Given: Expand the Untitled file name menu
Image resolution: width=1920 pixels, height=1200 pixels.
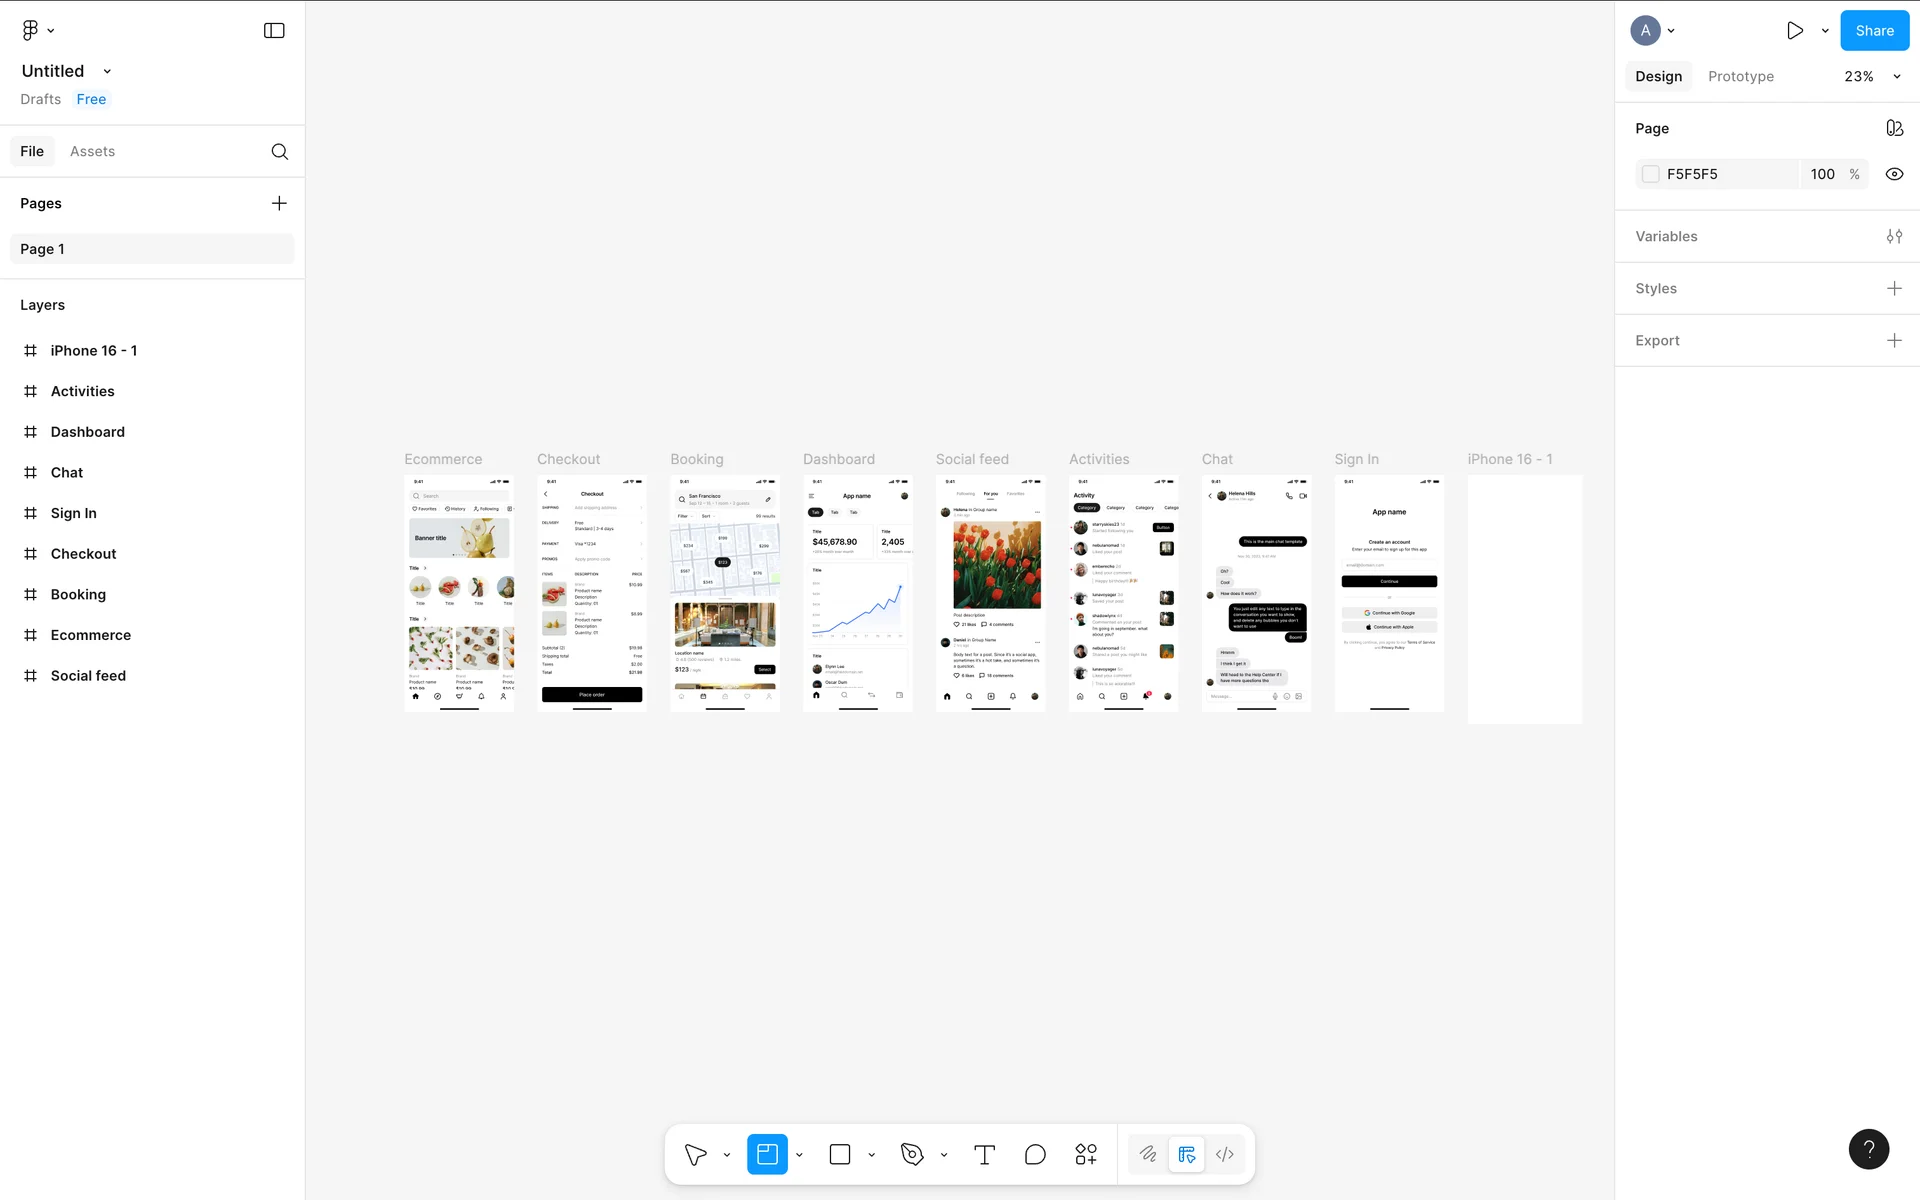Looking at the screenshot, I should pos(107,71).
